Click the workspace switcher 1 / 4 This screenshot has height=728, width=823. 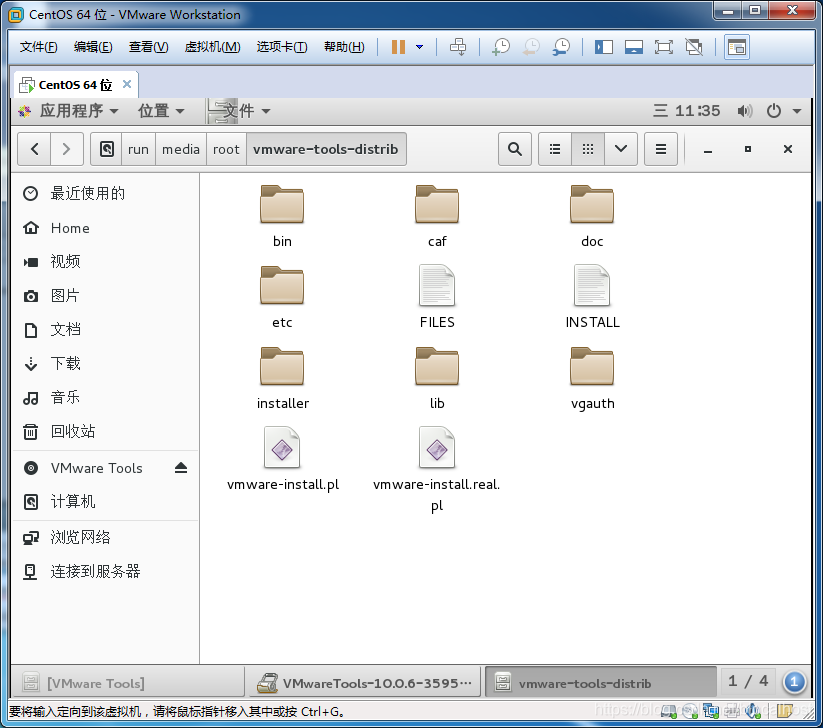747,681
